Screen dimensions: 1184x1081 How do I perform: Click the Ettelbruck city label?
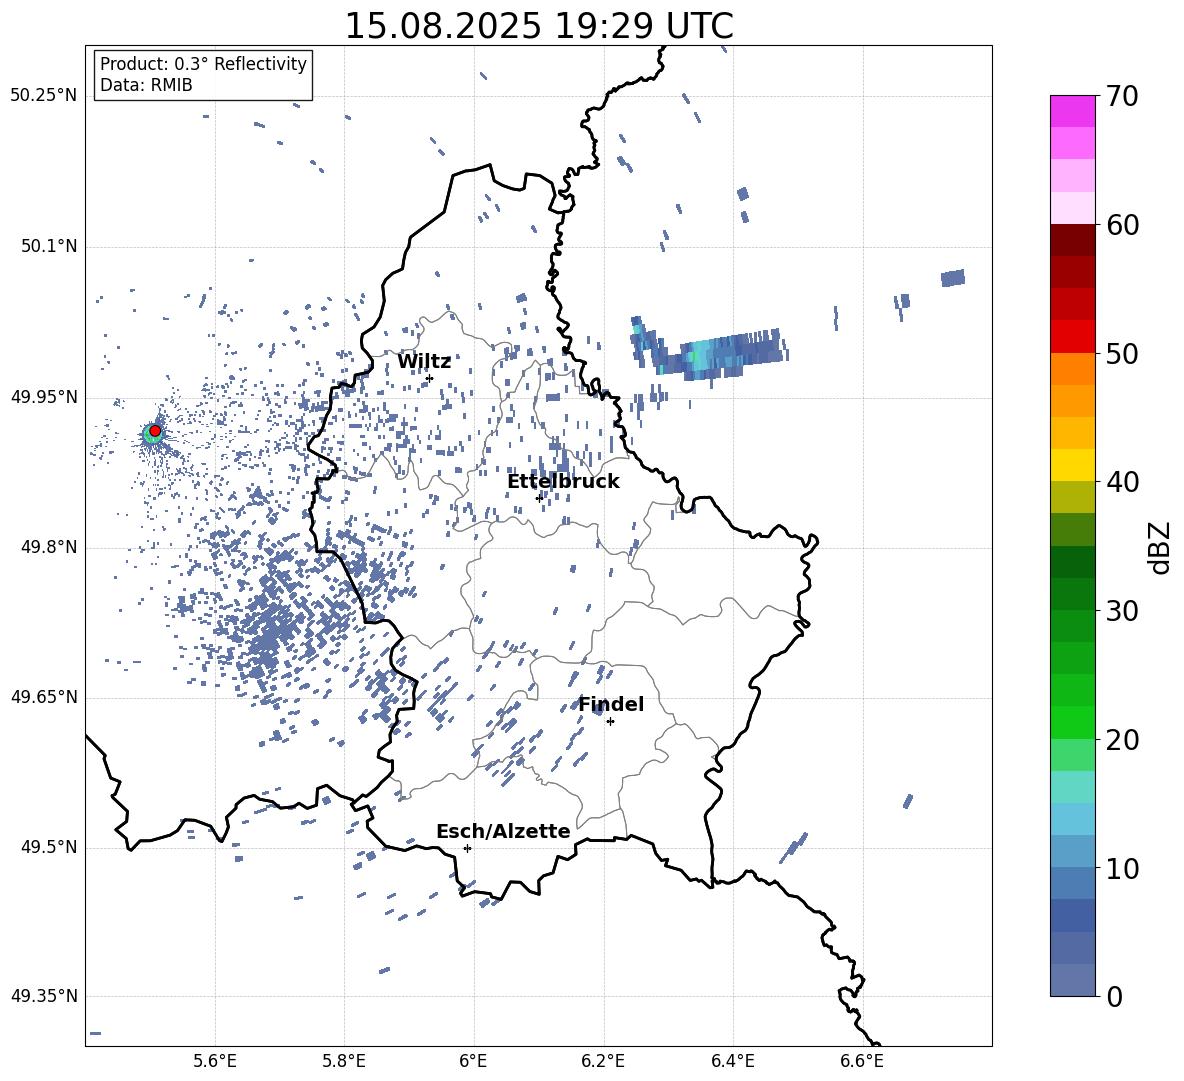pyautogui.click(x=563, y=482)
